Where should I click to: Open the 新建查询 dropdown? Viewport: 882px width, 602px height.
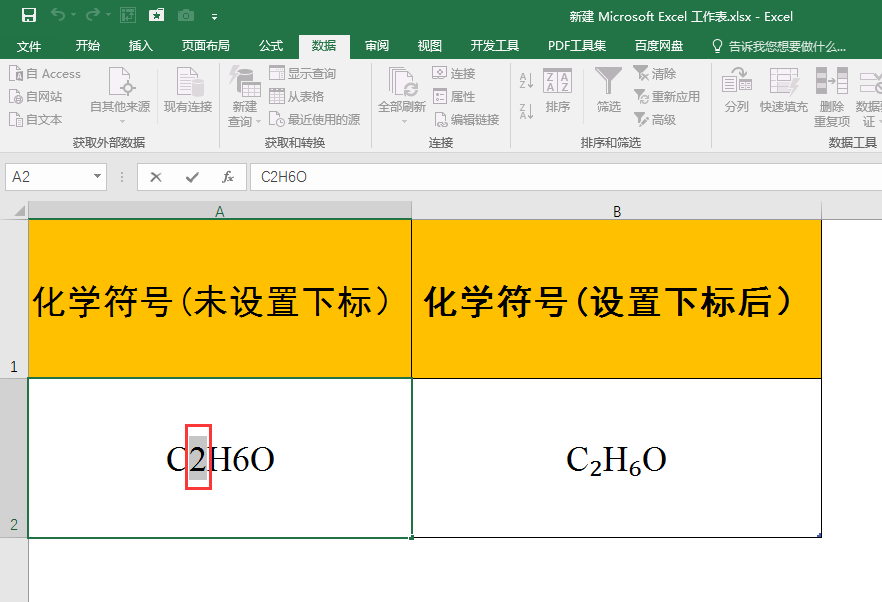[245, 97]
